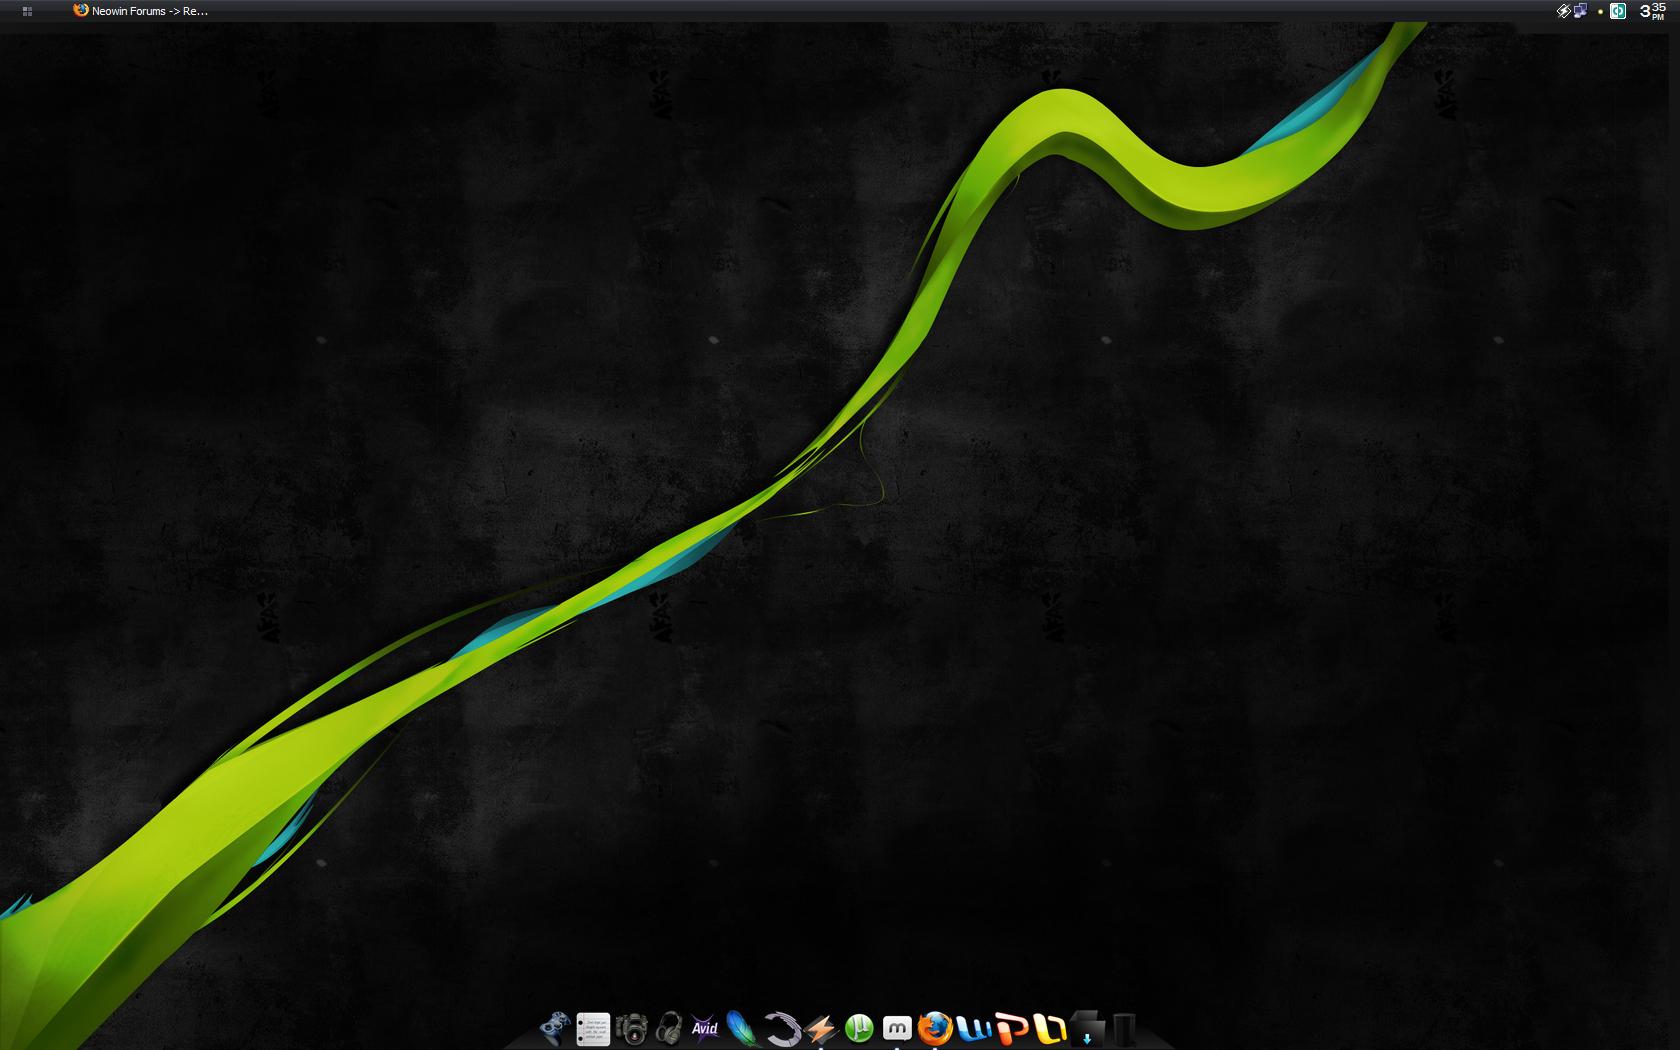This screenshot has width=1680, height=1050.
Task: Launch Avid from the dock
Action: coord(706,1028)
